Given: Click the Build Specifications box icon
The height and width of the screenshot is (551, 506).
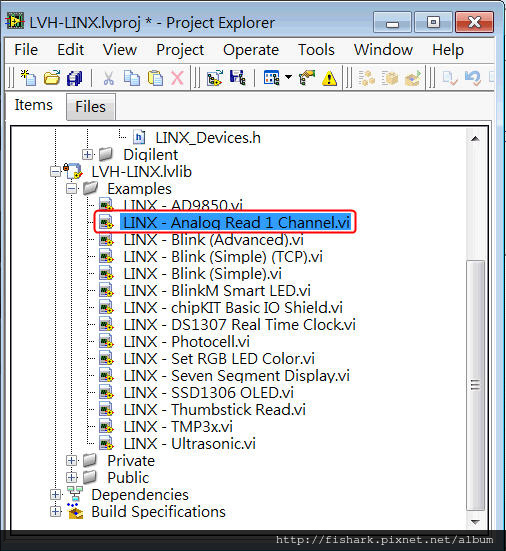Looking at the screenshot, I should (x=75, y=511).
